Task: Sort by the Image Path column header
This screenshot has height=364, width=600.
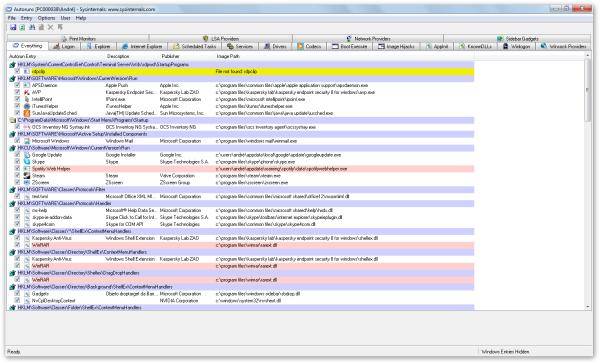Action: 344,56
